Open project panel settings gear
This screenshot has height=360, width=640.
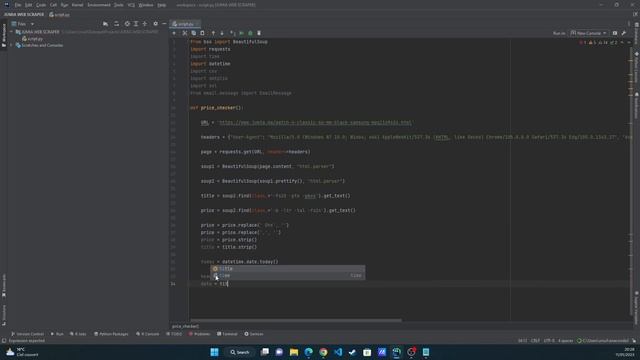click(x=156, y=24)
